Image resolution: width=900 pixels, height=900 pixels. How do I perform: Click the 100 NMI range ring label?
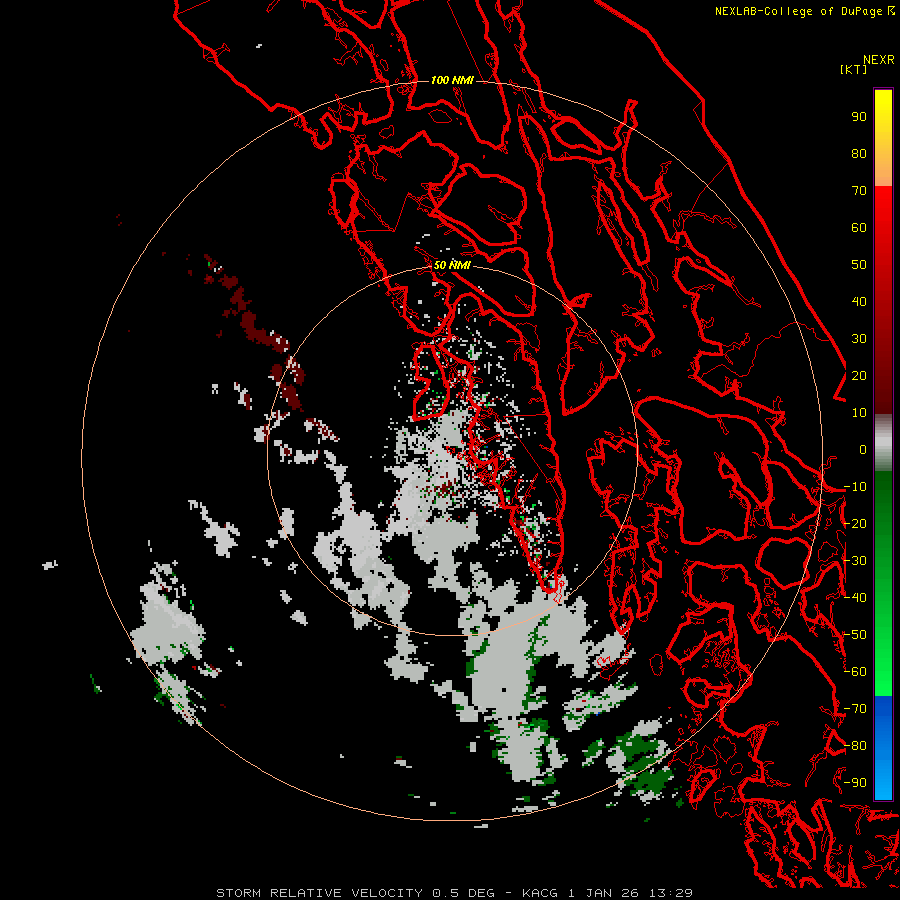(x=452, y=80)
